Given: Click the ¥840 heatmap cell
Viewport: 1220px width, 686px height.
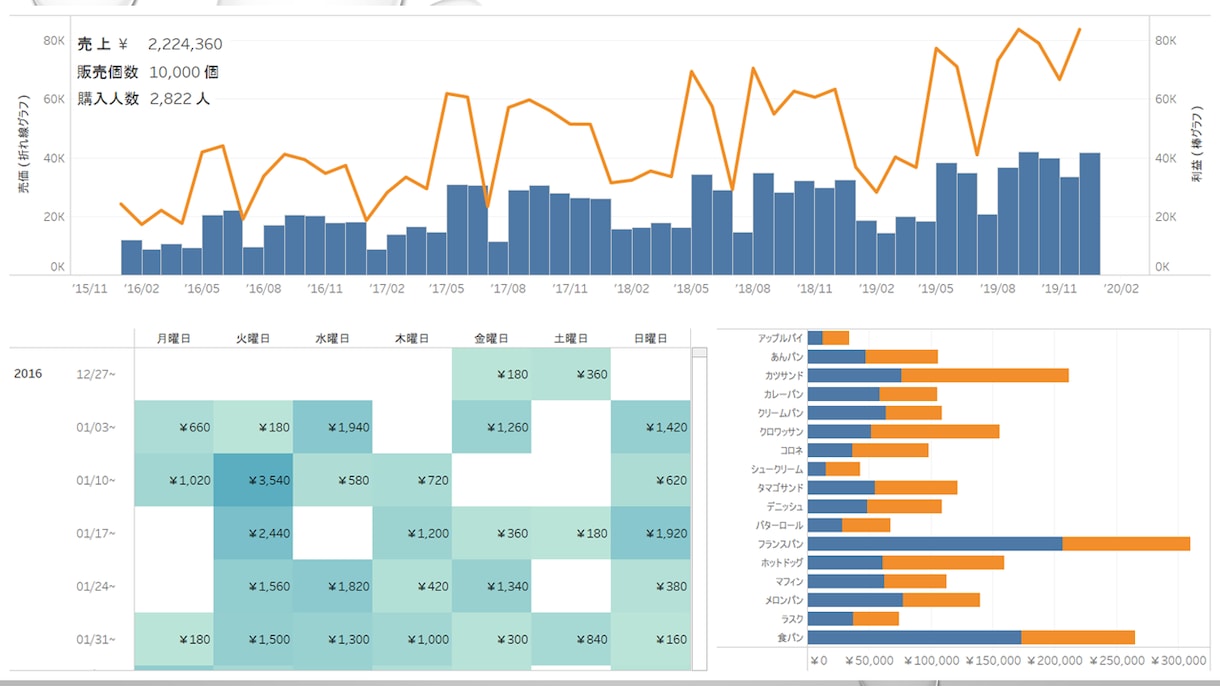Looking at the screenshot, I should pyautogui.click(x=571, y=639).
